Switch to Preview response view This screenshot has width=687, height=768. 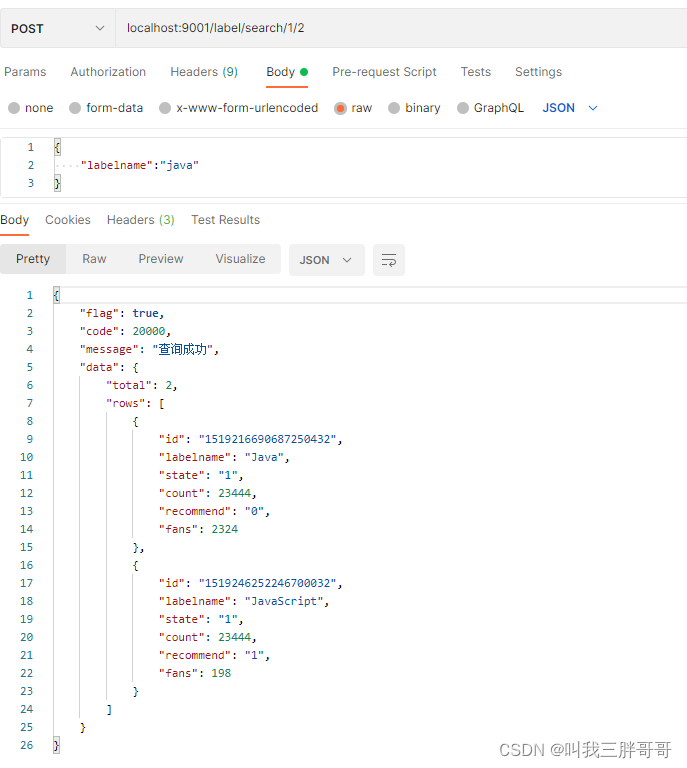(x=161, y=259)
